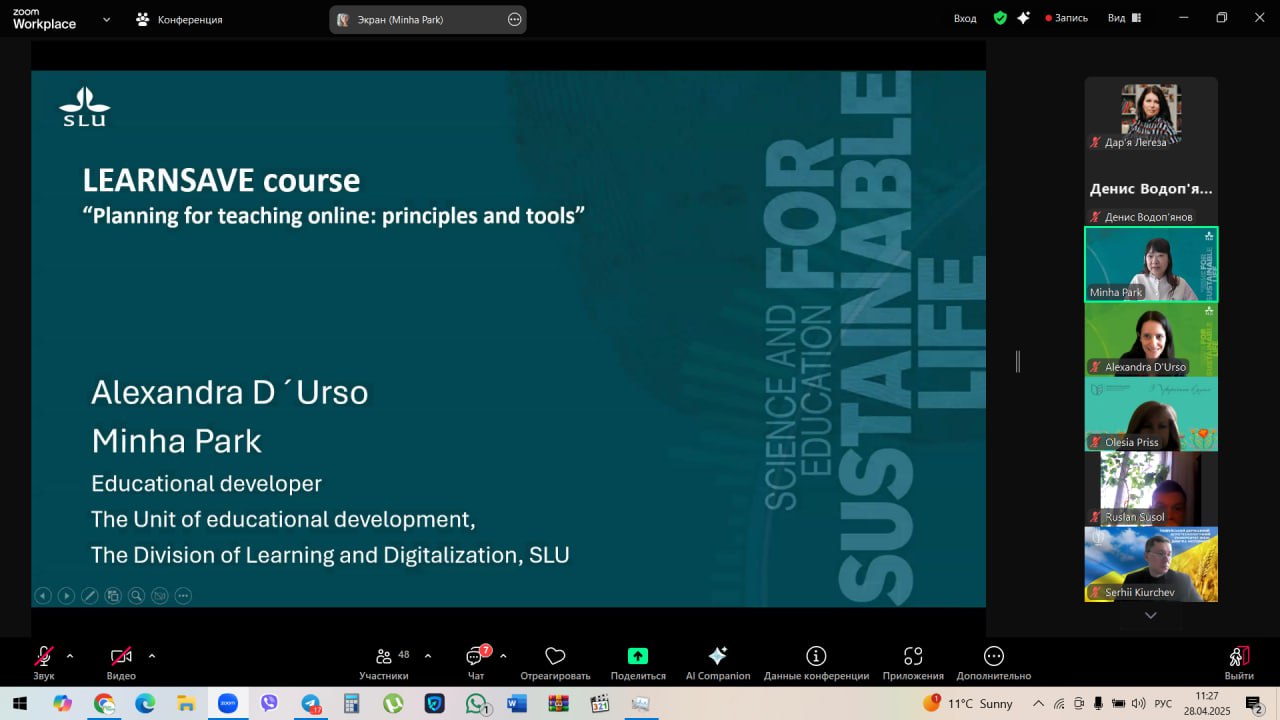Select Дар'я Легеза video thumbnail
This screenshot has height=720, width=1280.
coord(1151,114)
